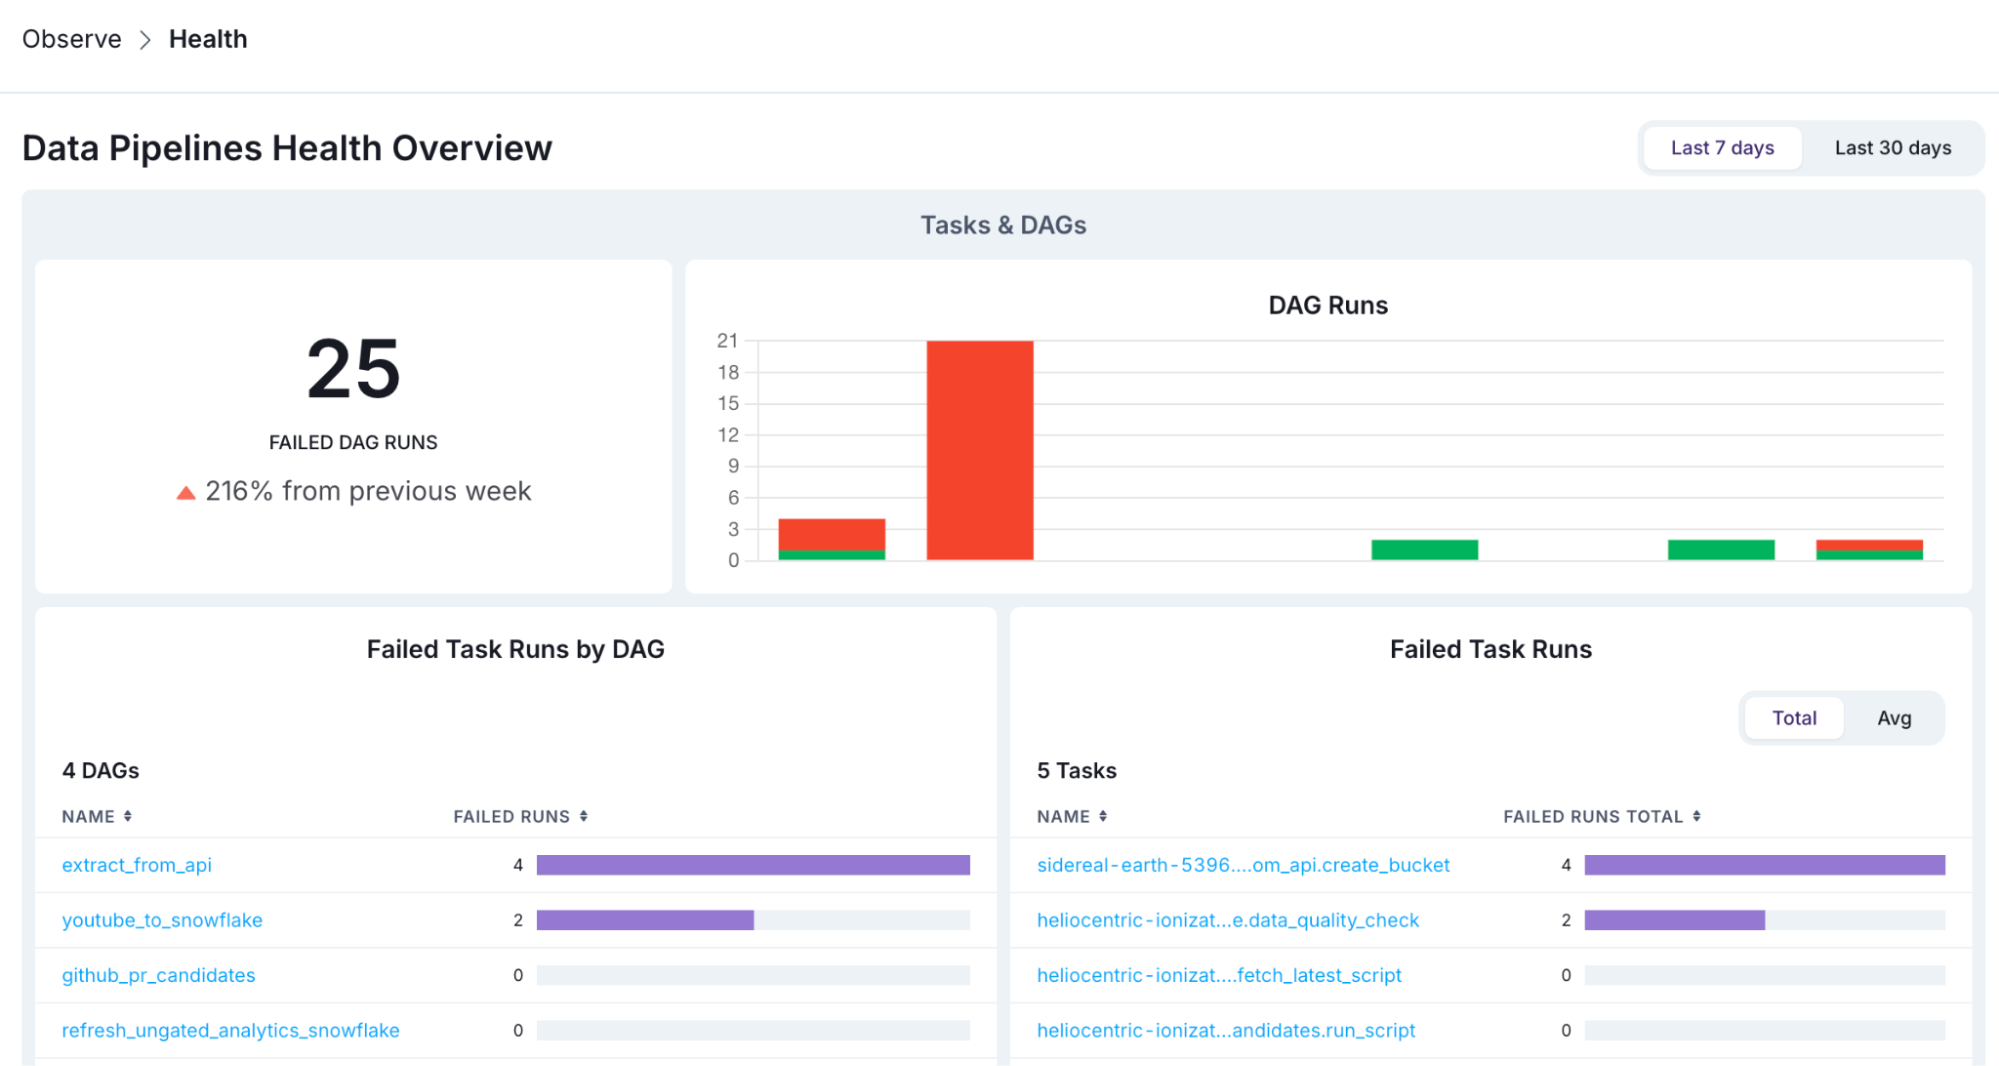Open github_pr_candidates DAG link

coord(158,975)
